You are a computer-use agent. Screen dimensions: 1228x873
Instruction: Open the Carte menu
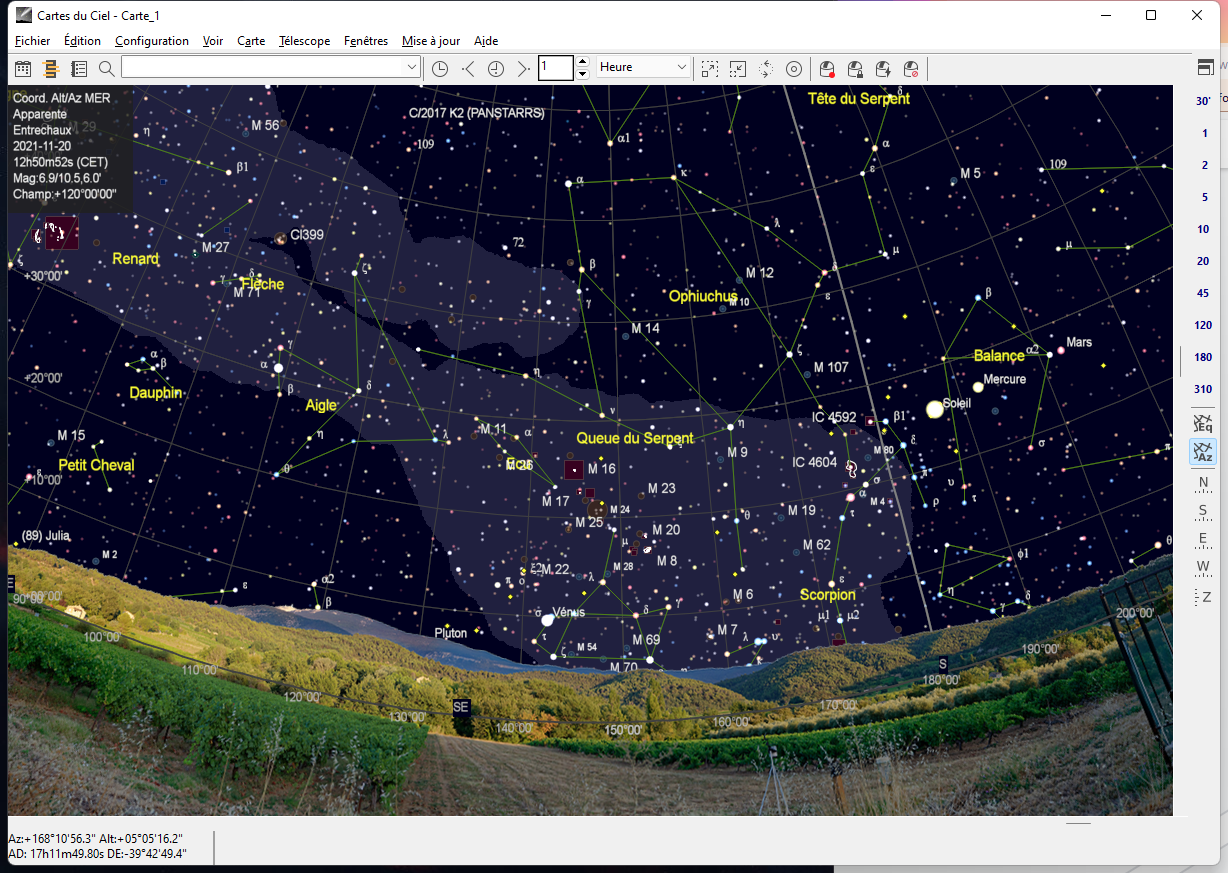point(251,41)
